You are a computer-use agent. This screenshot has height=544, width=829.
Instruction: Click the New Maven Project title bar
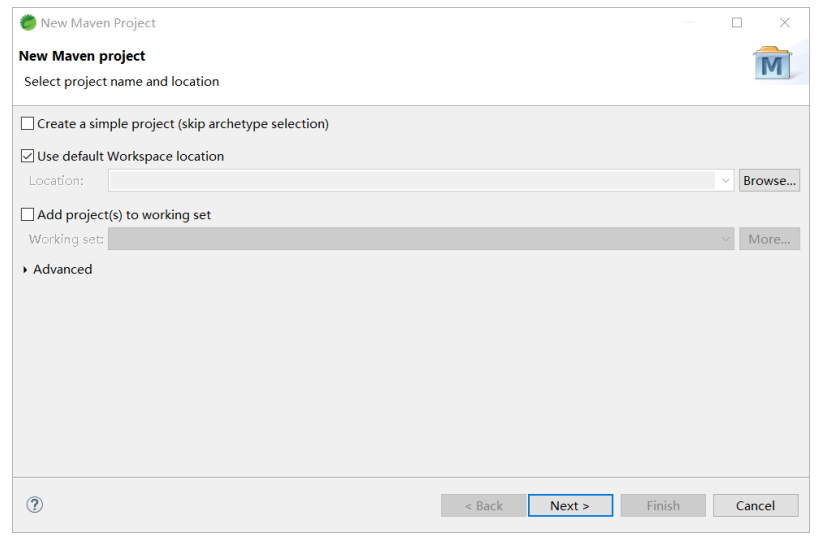400,23
